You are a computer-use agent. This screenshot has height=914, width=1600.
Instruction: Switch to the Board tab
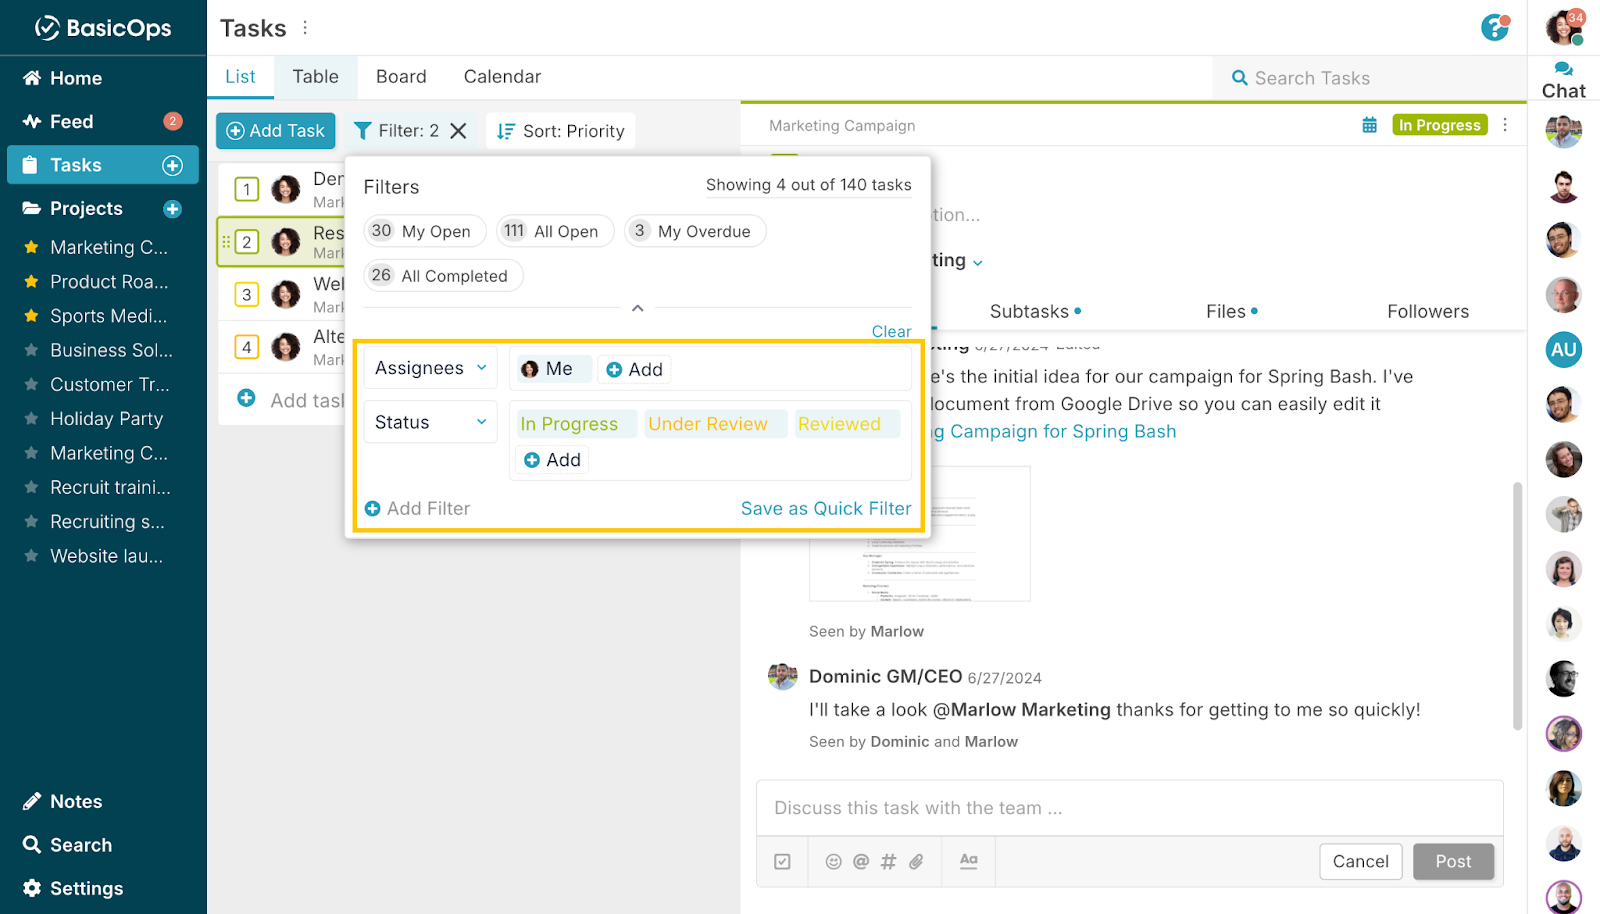click(x=401, y=77)
